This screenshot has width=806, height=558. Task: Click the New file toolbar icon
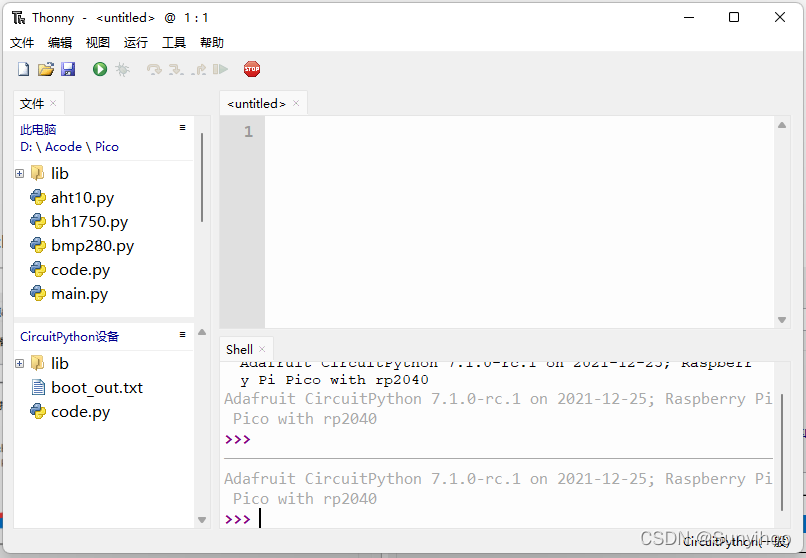(x=24, y=69)
